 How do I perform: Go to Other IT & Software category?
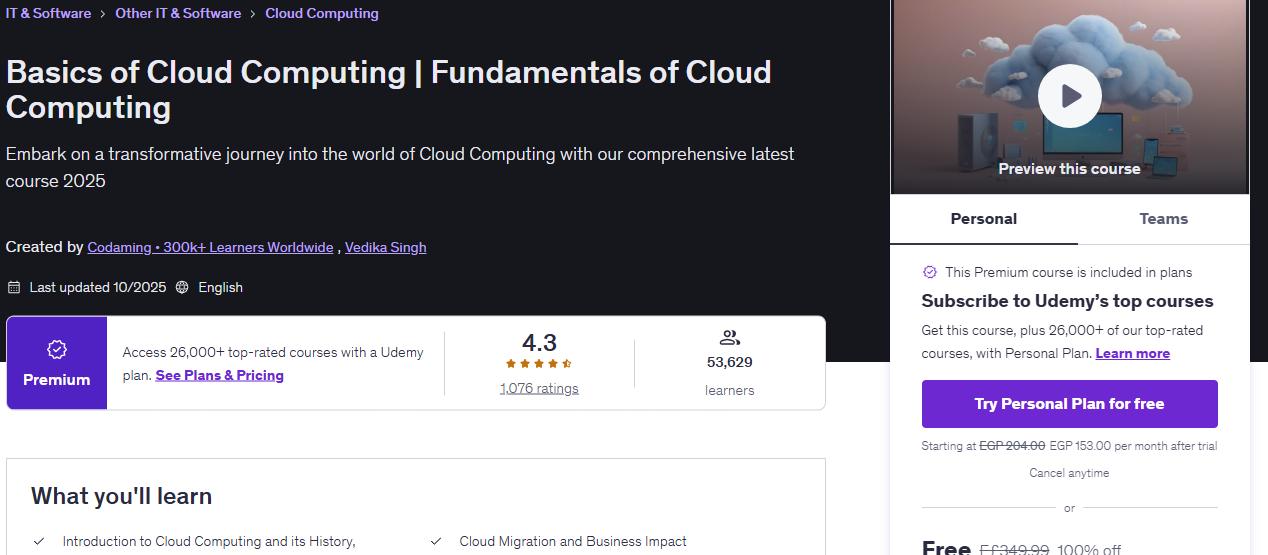pos(178,13)
